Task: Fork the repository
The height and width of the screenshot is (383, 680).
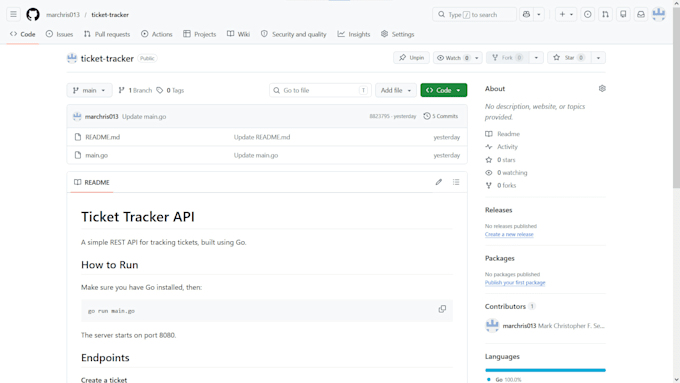Action: 507,58
